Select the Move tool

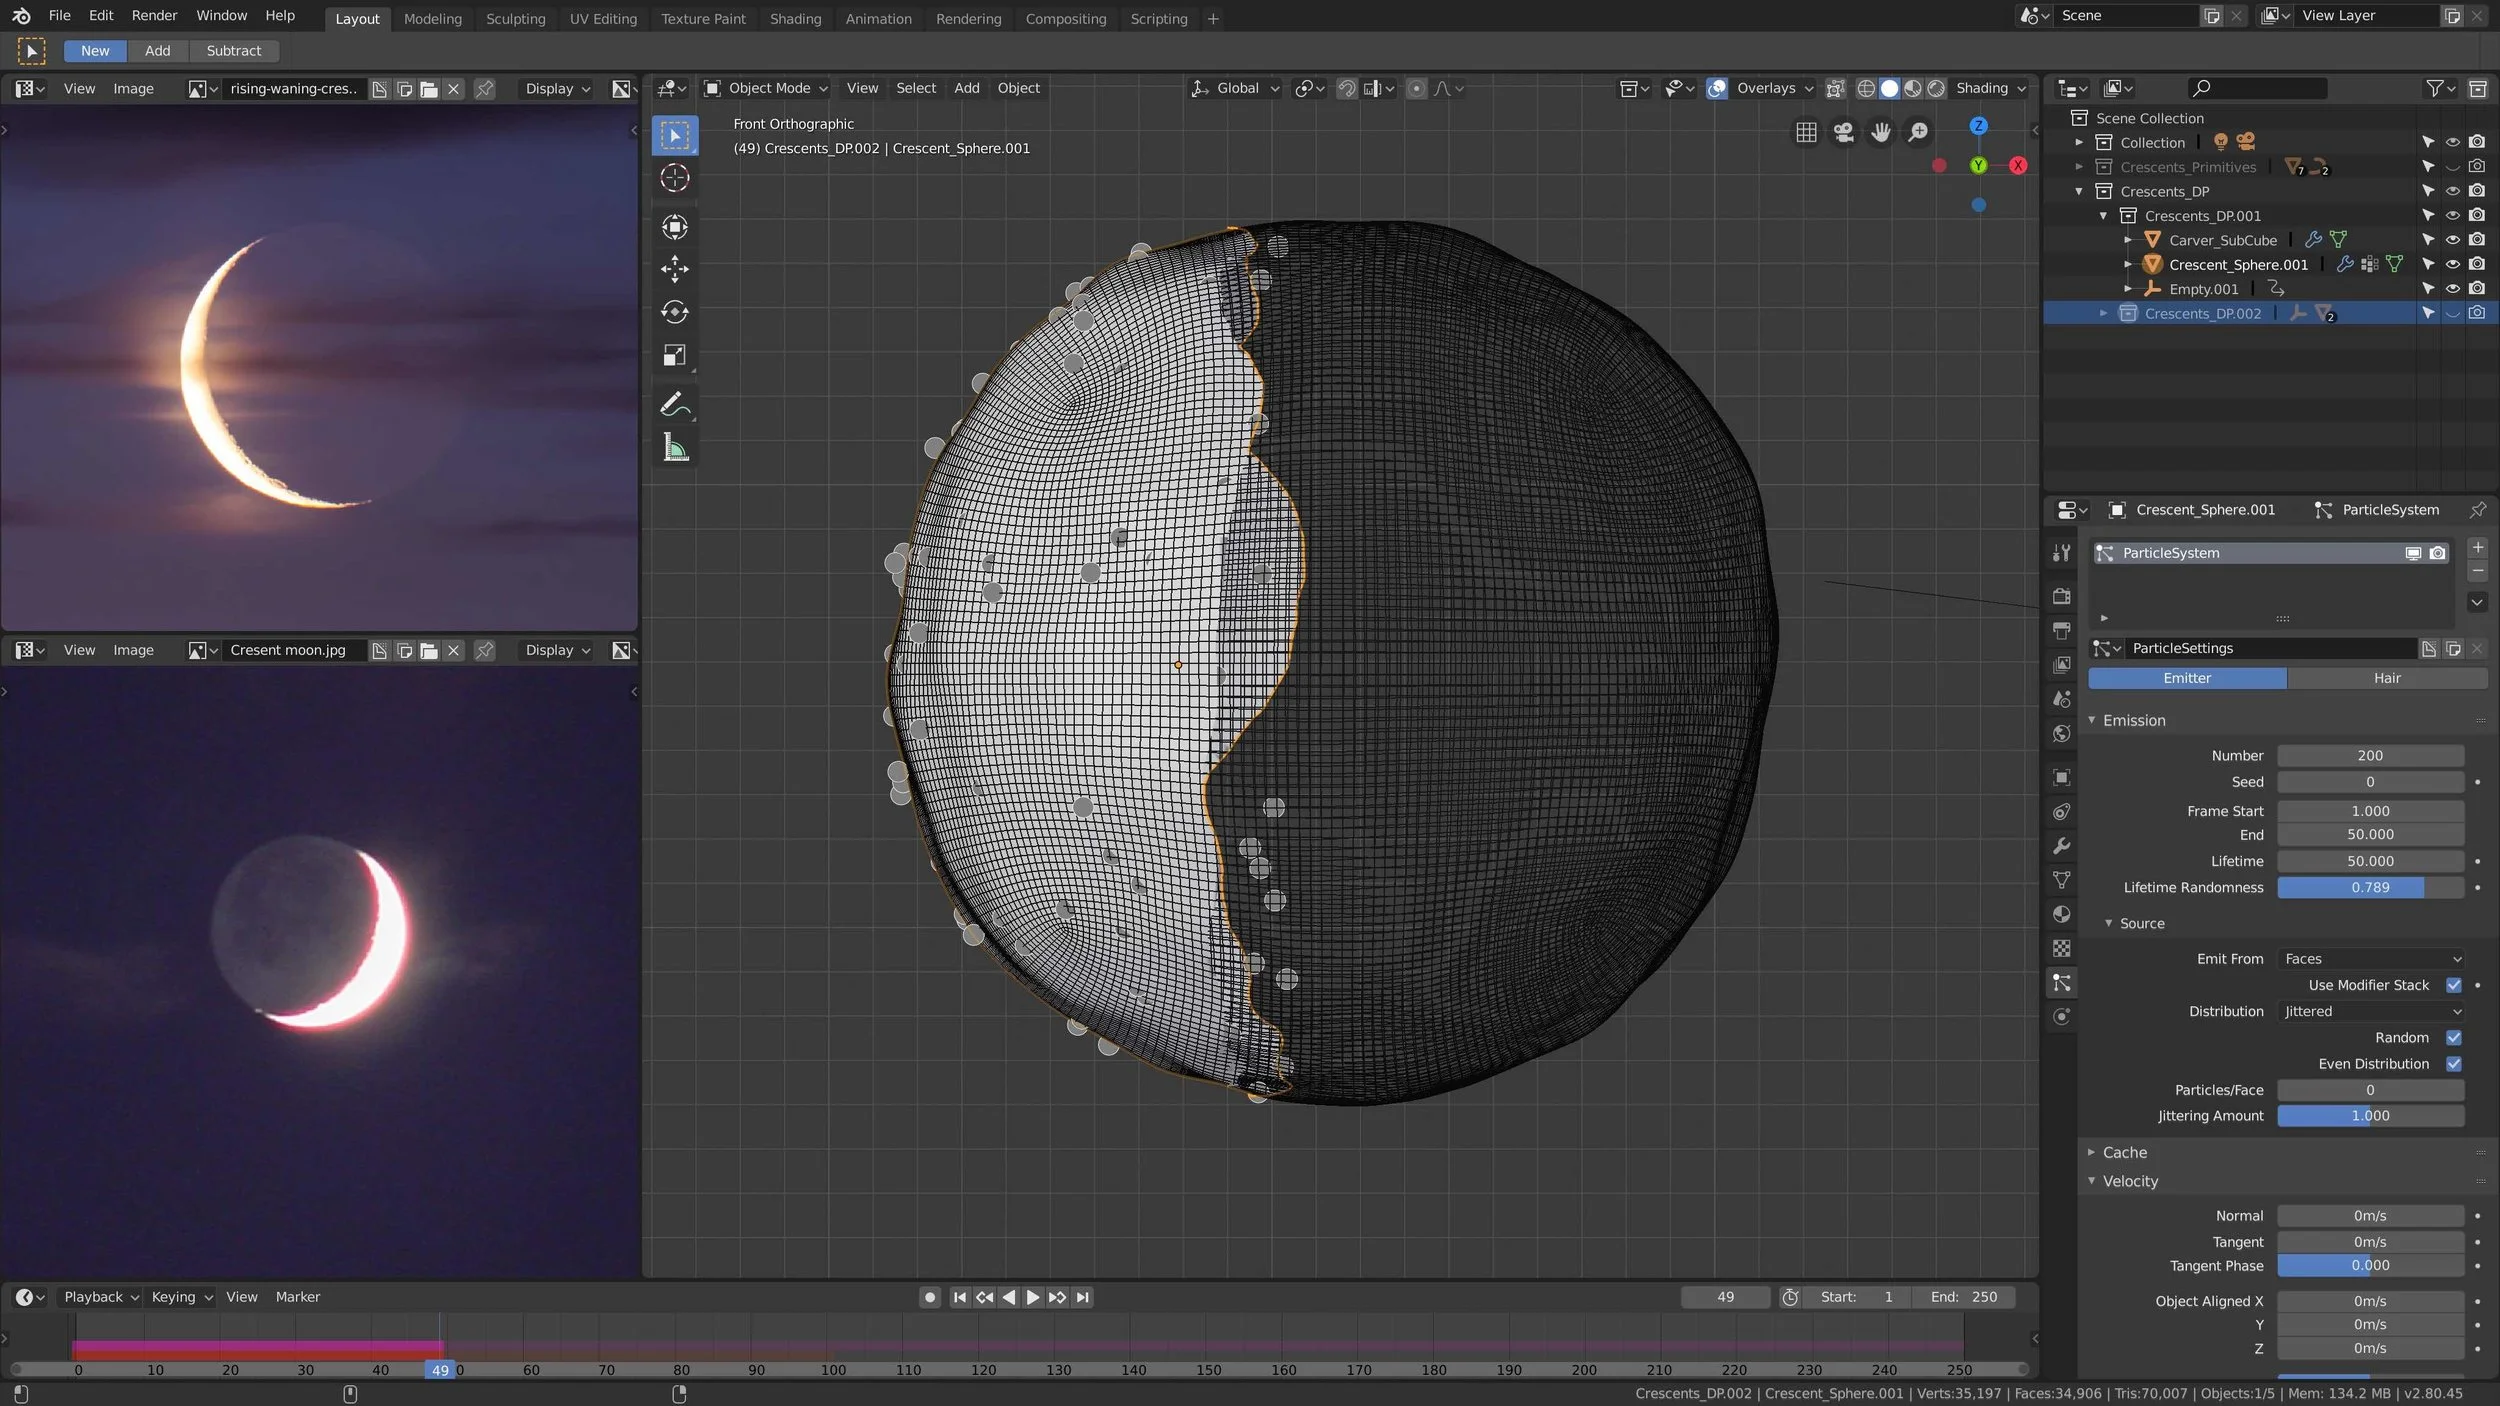click(675, 269)
